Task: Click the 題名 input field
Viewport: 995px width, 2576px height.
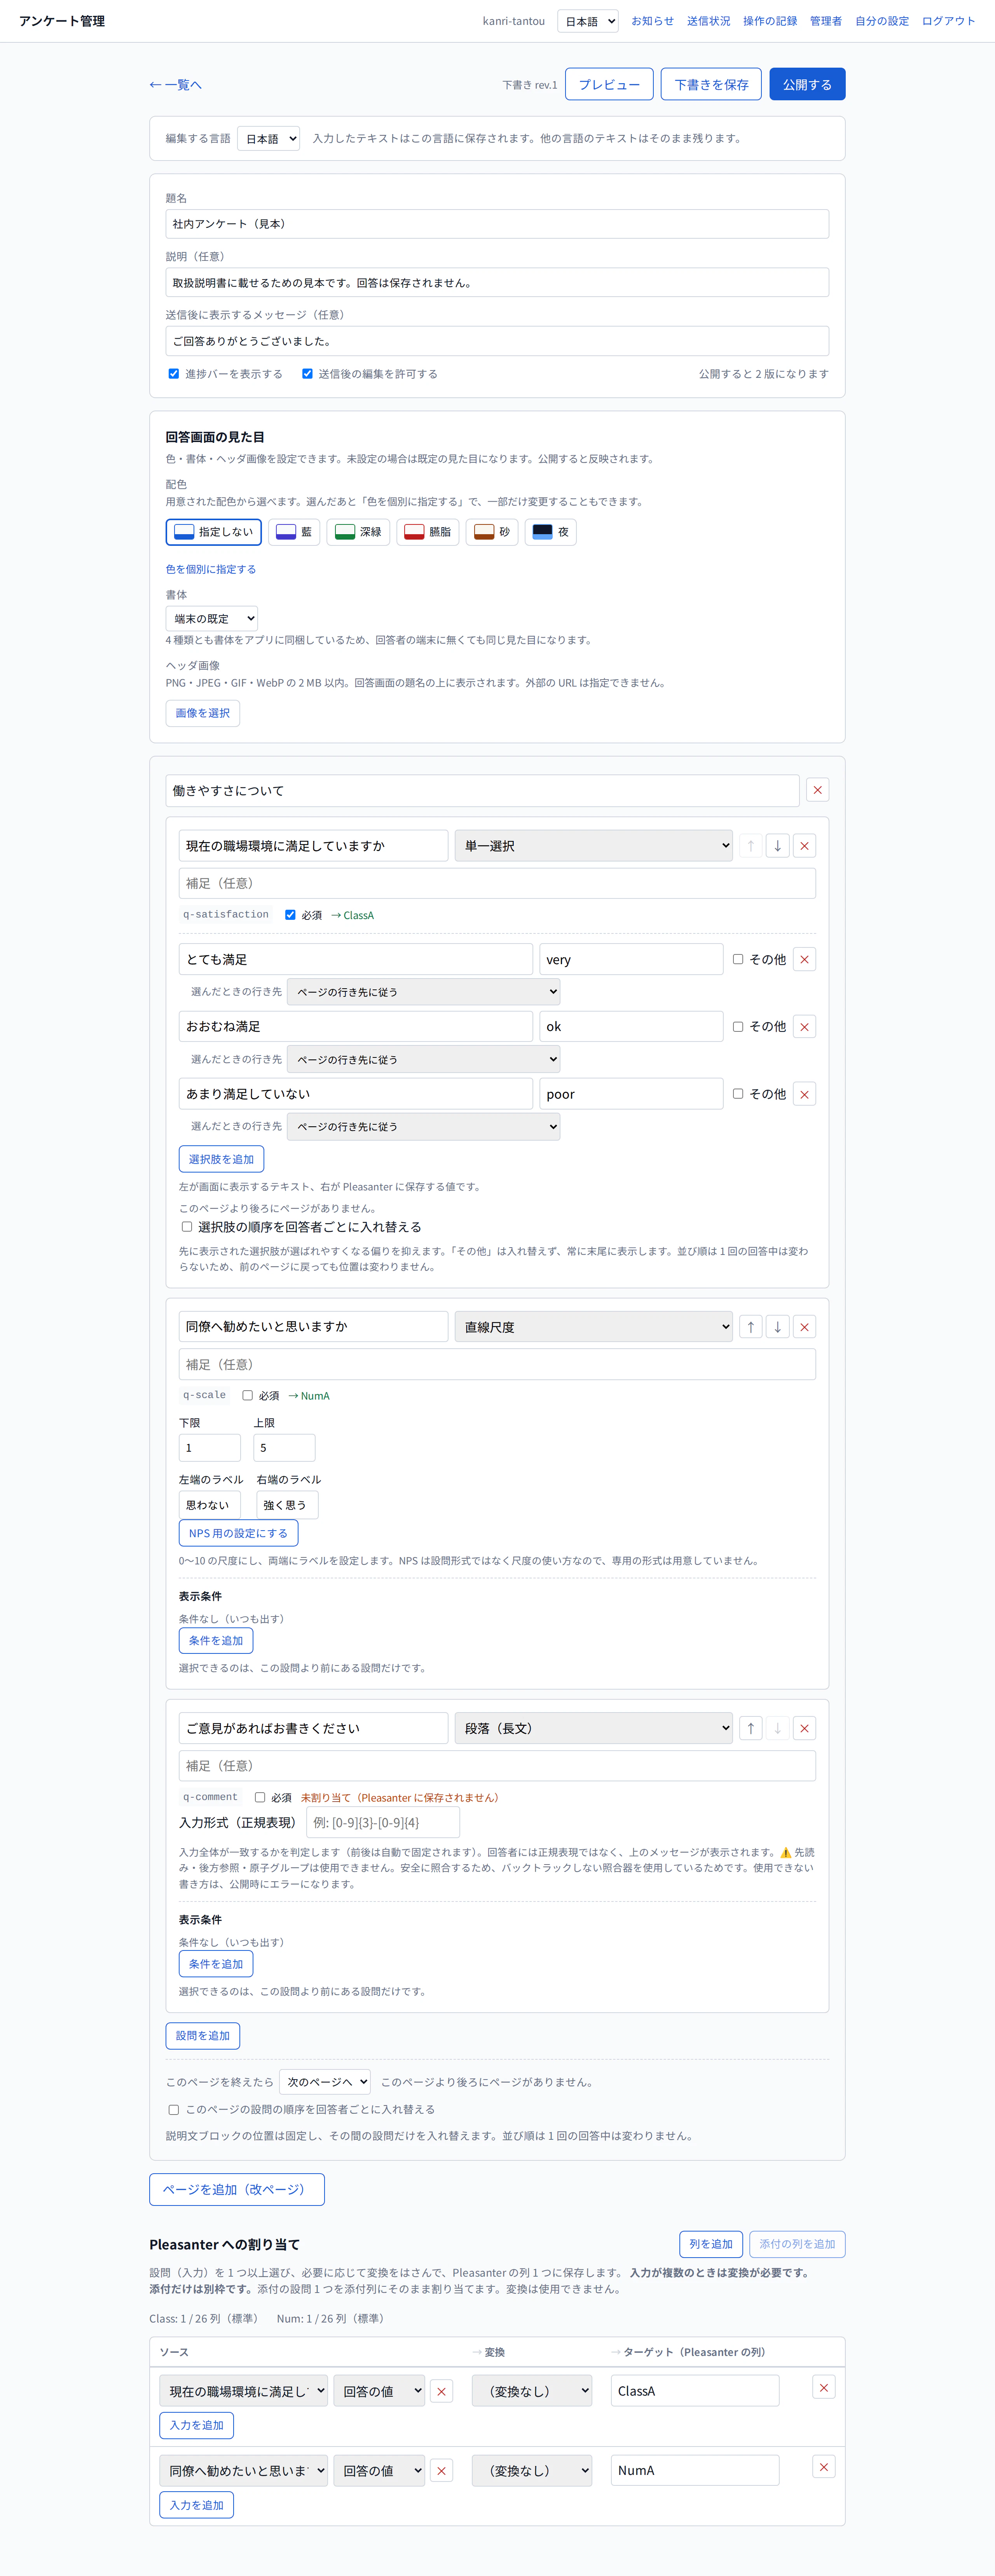Action: pyautogui.click(x=497, y=224)
